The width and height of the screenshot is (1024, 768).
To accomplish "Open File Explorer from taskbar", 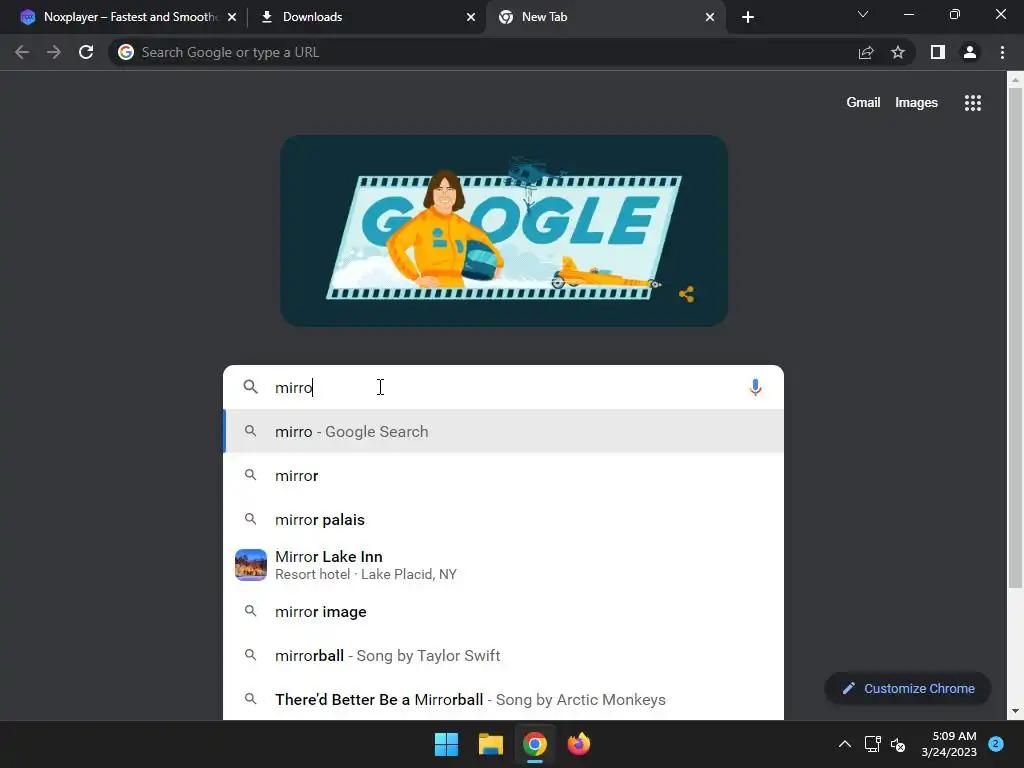I will coord(490,744).
